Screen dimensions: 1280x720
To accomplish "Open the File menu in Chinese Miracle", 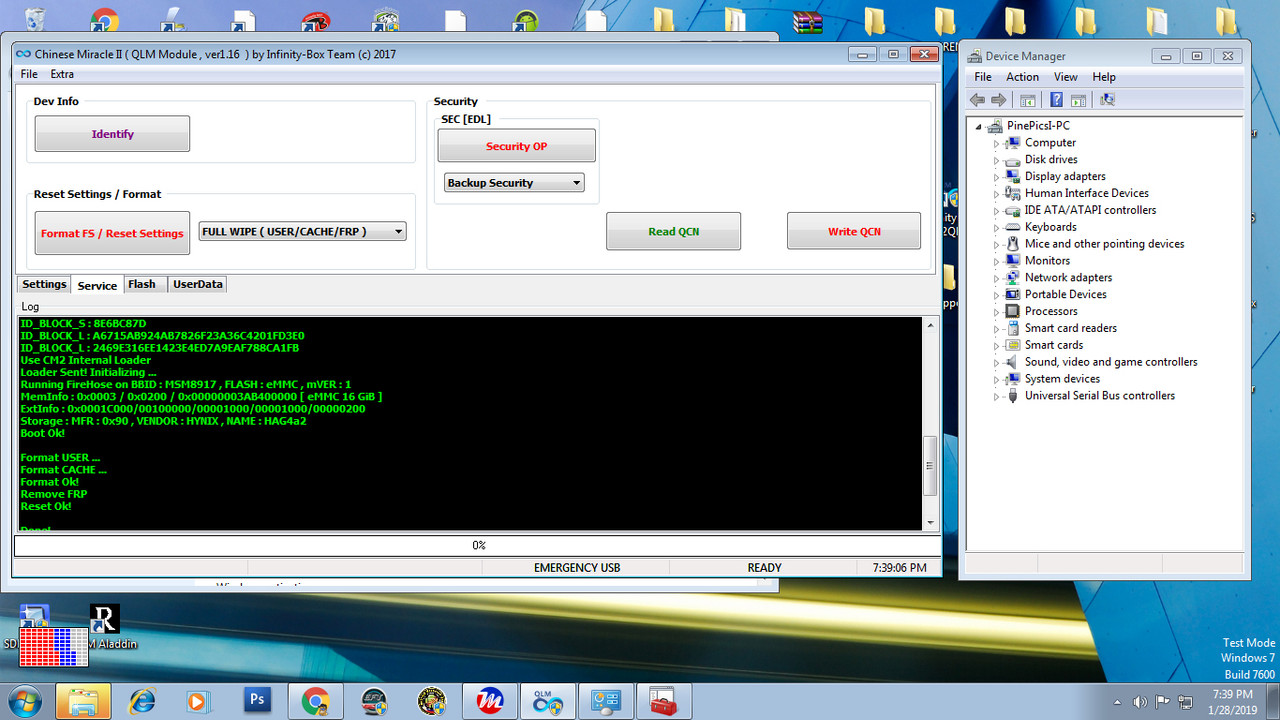I will tap(29, 74).
